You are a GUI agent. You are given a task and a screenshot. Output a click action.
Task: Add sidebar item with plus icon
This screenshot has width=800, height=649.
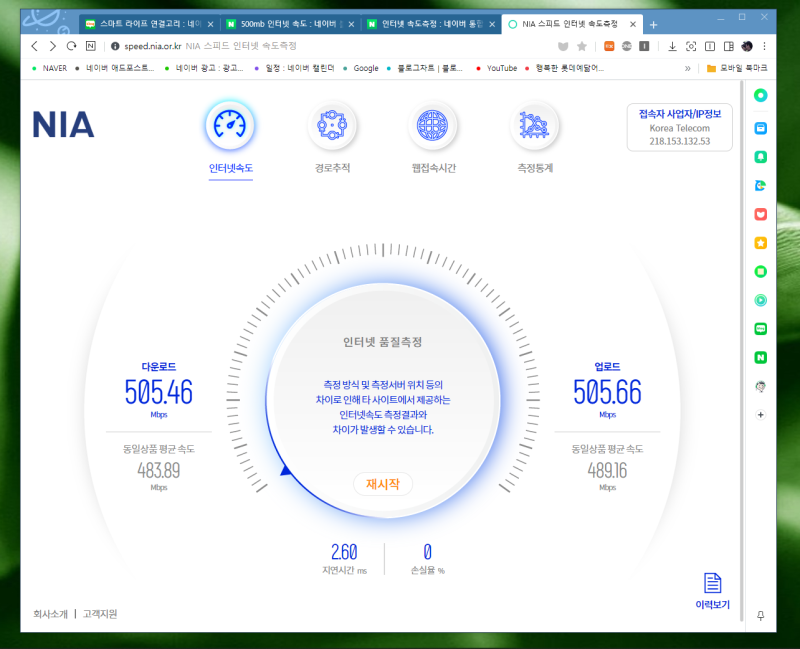point(760,415)
